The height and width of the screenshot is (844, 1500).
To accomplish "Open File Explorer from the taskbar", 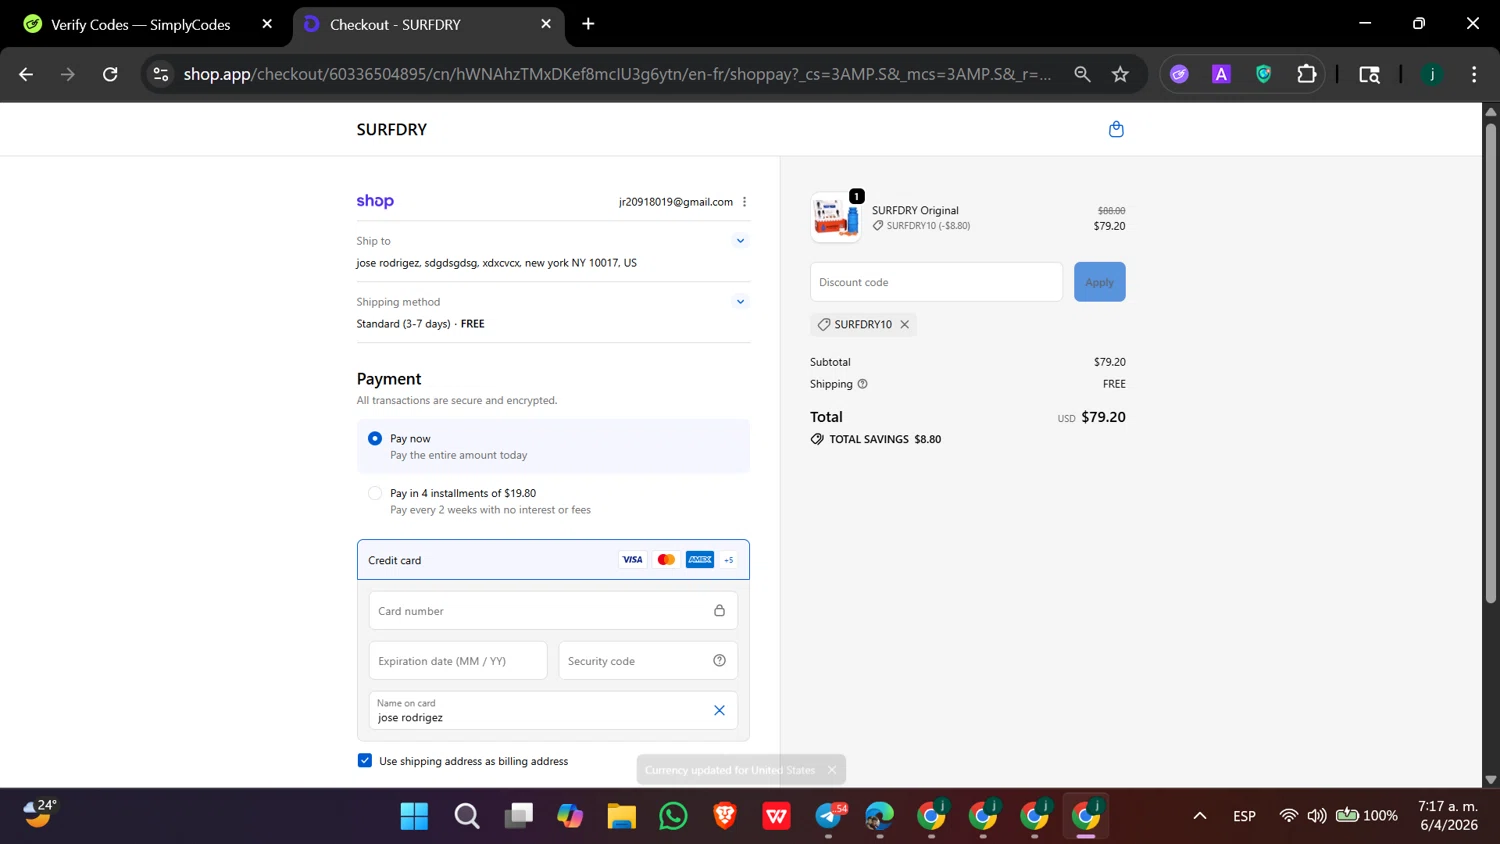I will (621, 816).
